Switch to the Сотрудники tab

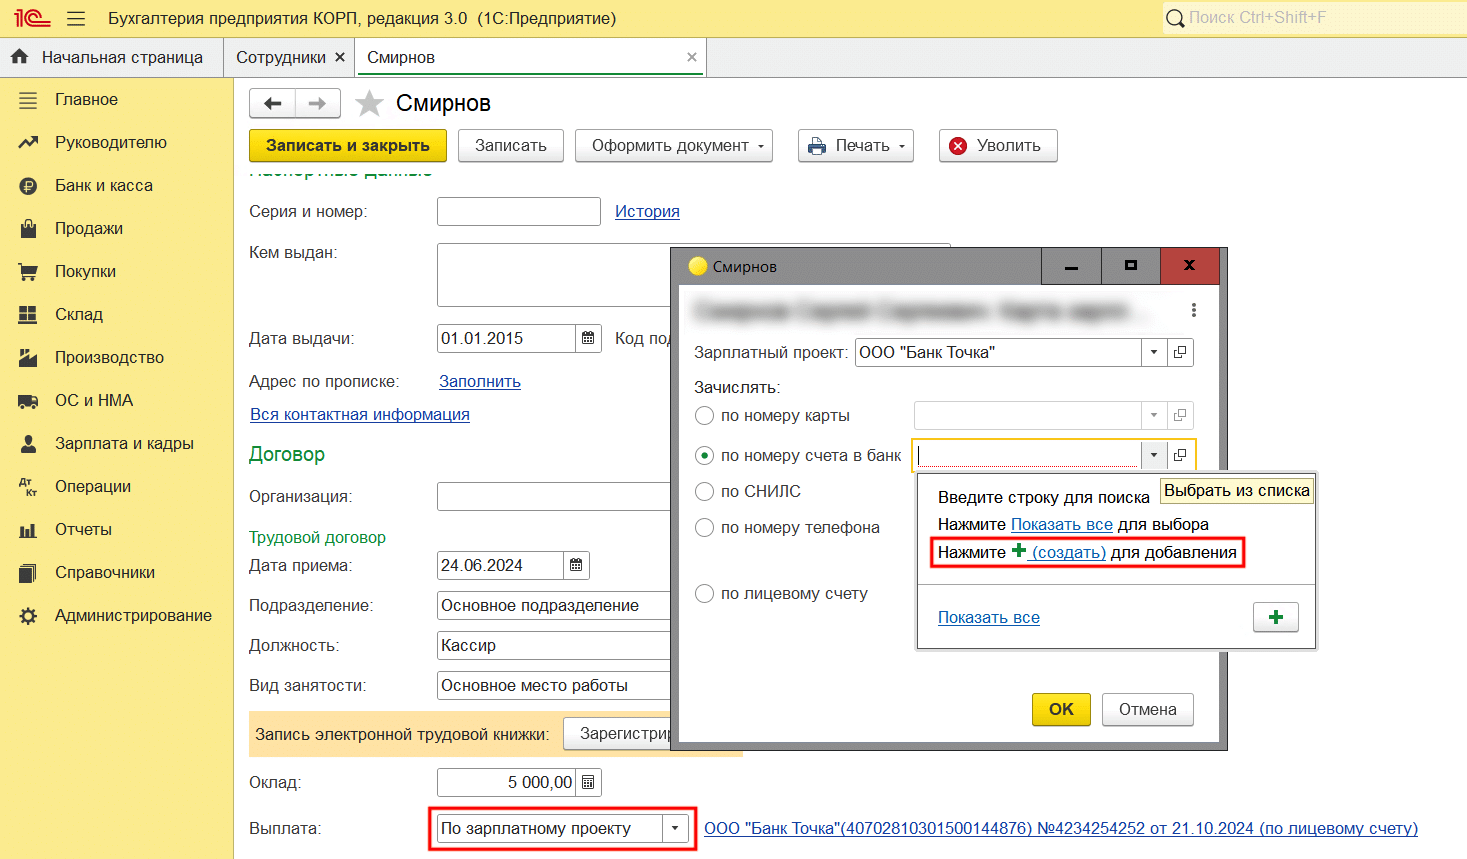280,57
